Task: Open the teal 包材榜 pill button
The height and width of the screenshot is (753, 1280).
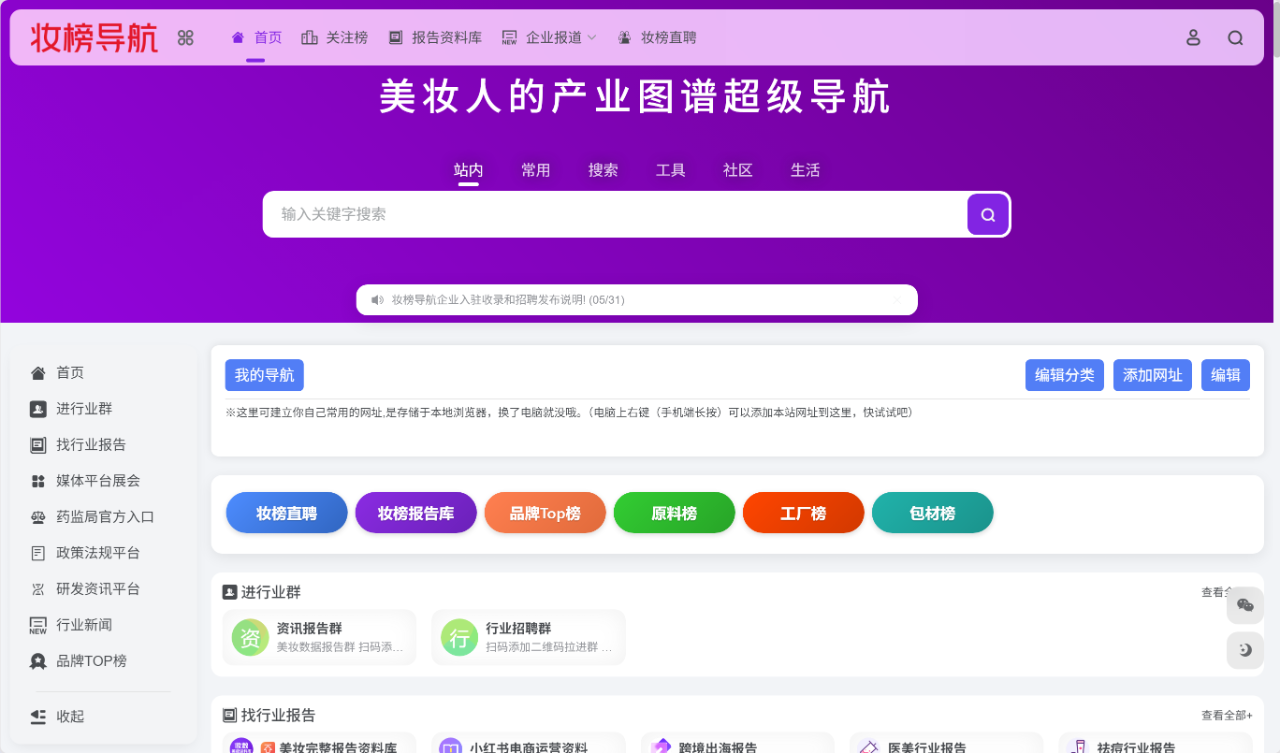Action: coord(932,513)
